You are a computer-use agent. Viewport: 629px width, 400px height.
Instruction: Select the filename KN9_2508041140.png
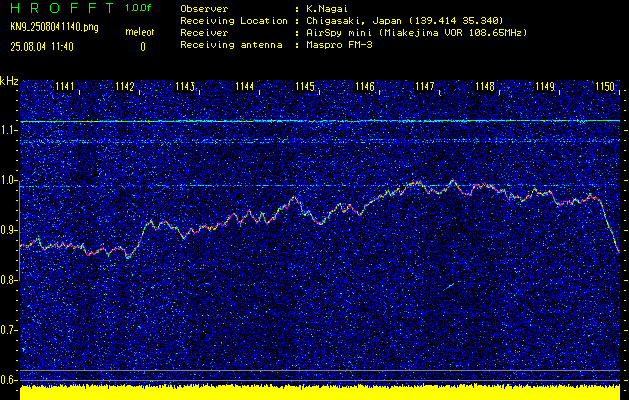coord(54,28)
